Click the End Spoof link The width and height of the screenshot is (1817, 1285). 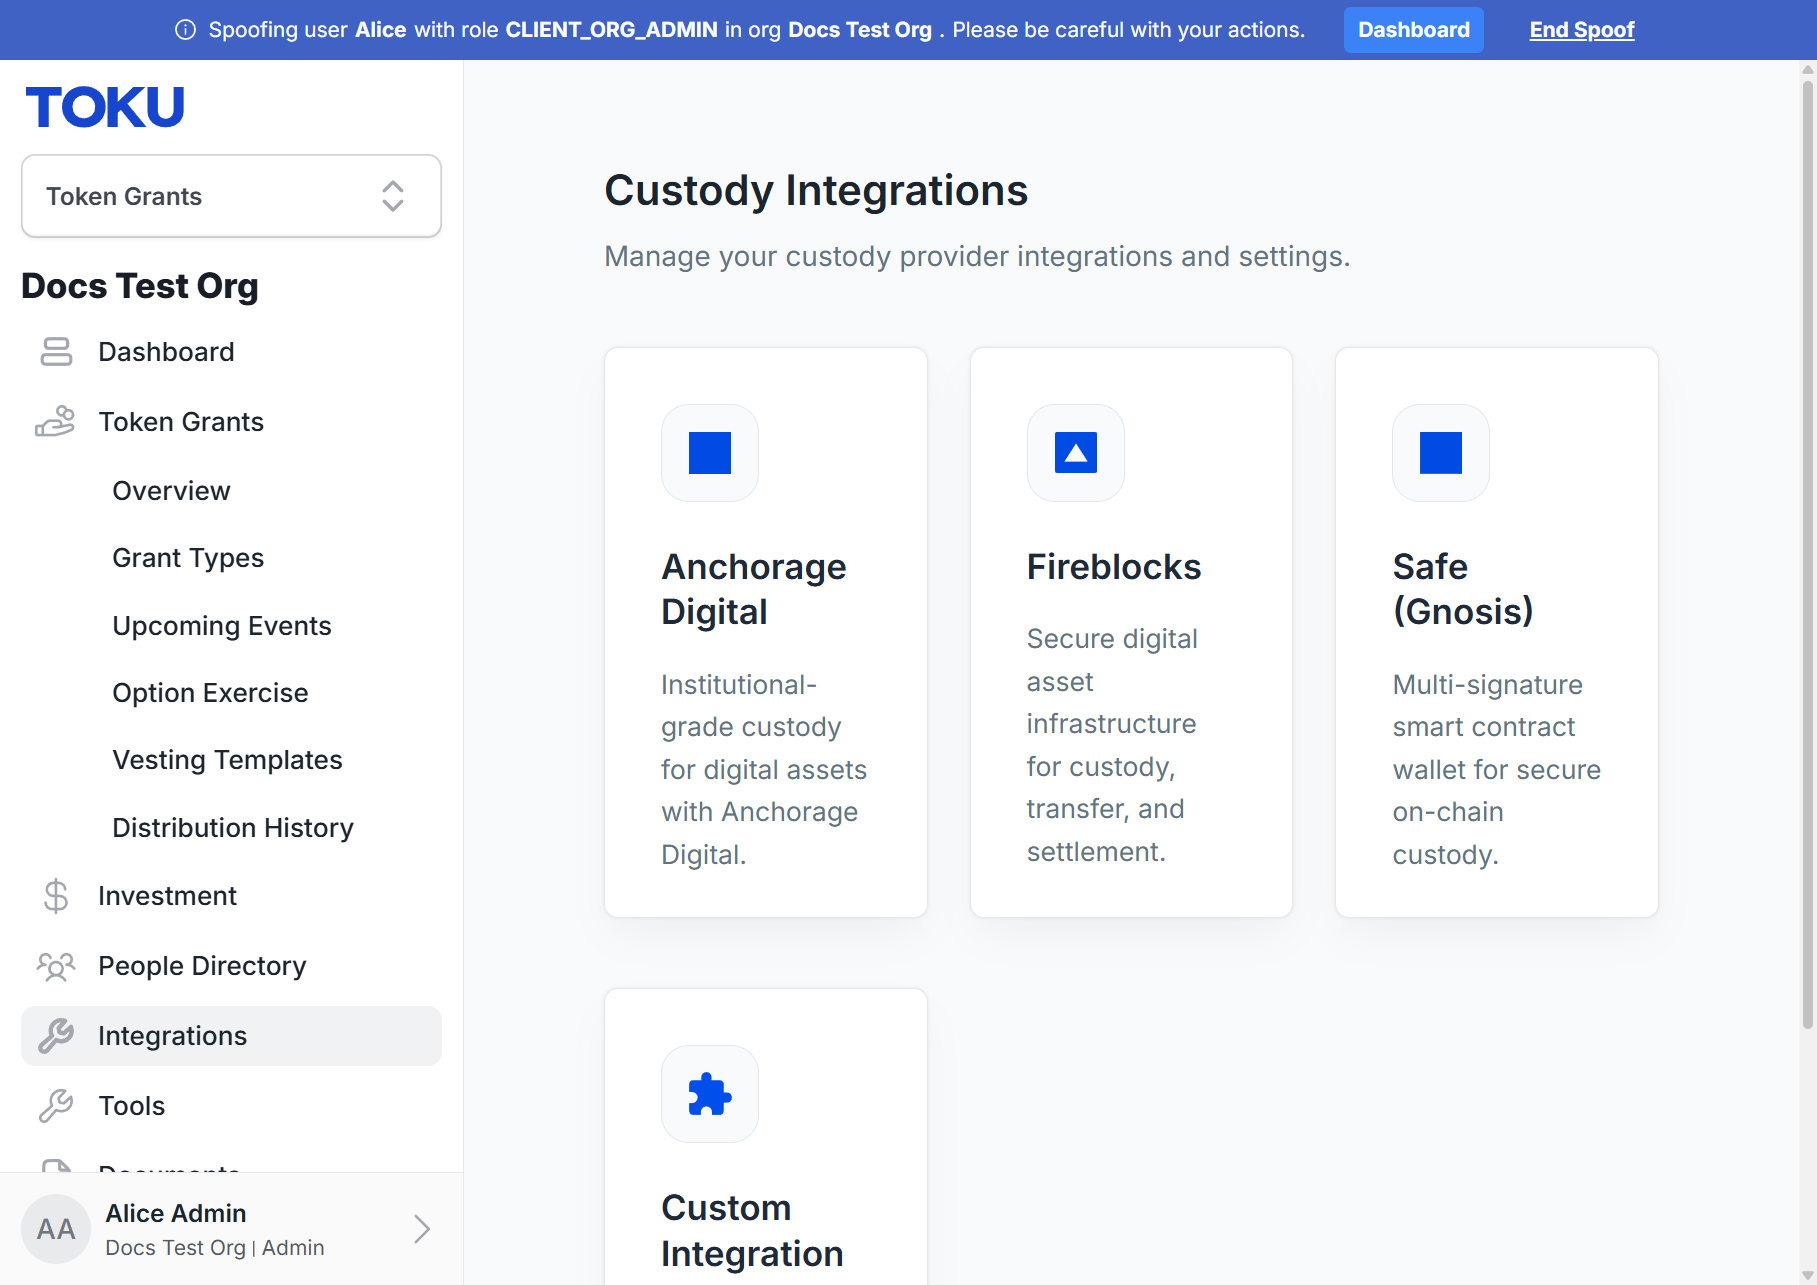(1582, 30)
